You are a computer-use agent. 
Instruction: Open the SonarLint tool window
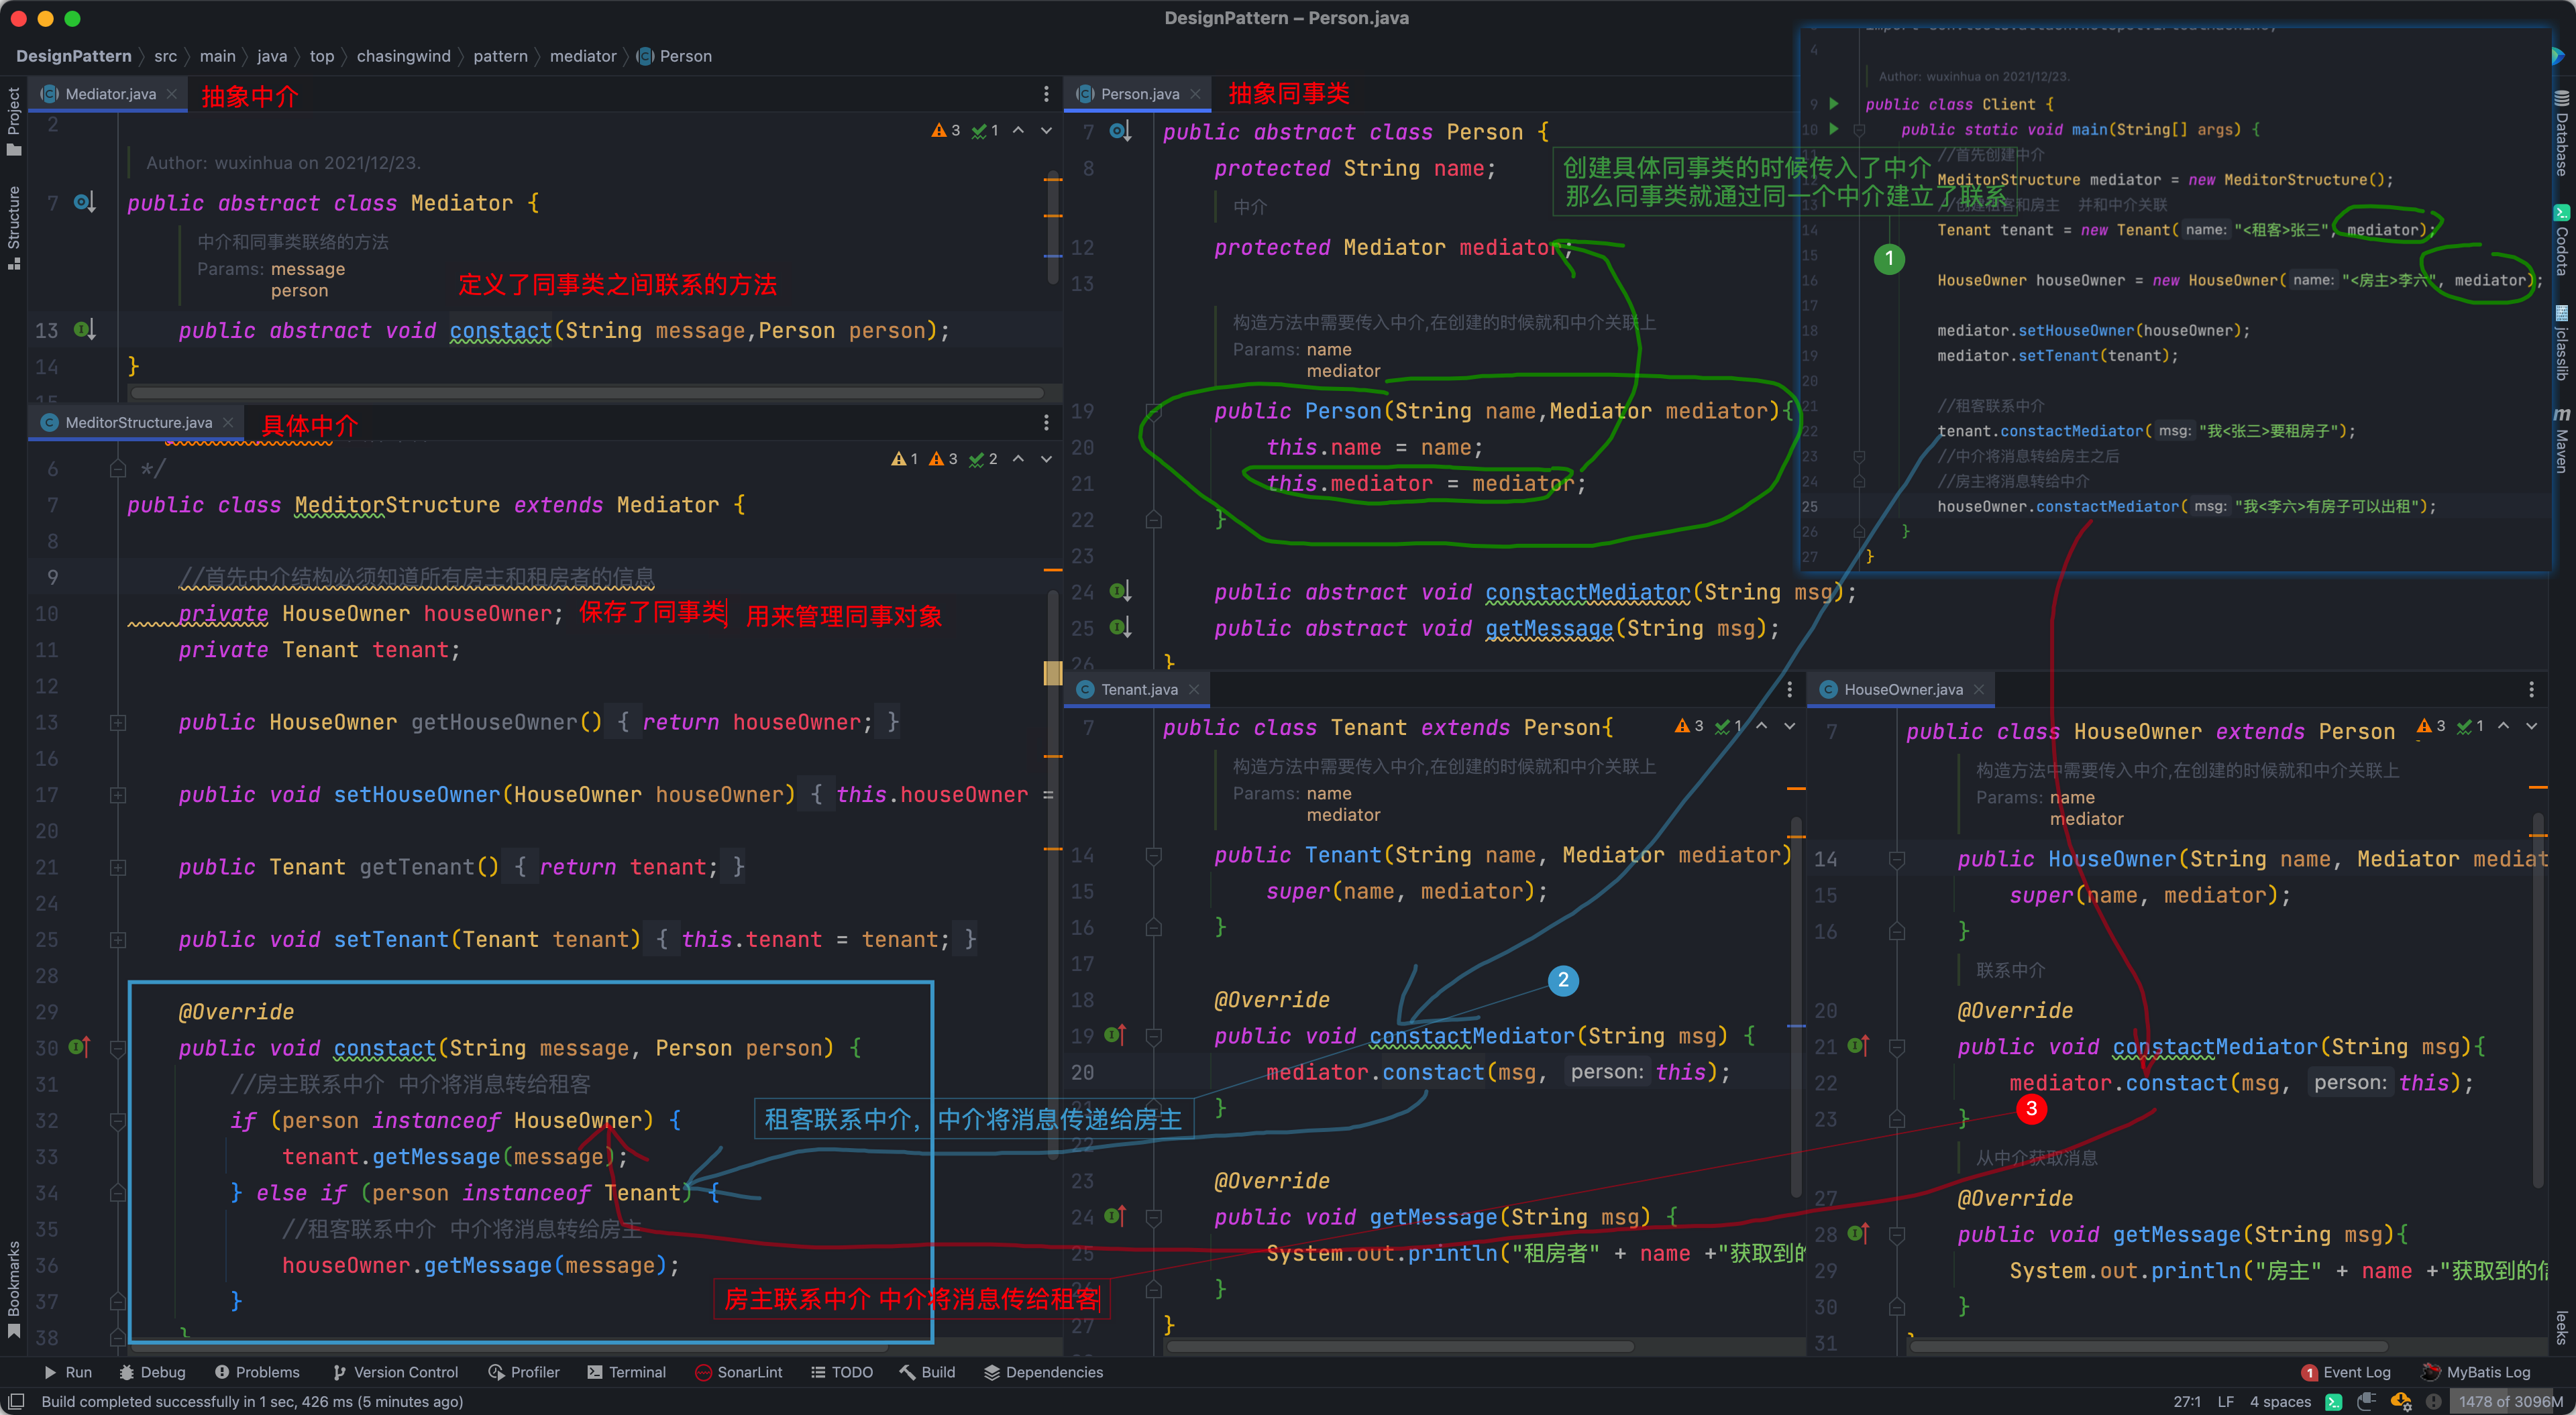point(739,1372)
